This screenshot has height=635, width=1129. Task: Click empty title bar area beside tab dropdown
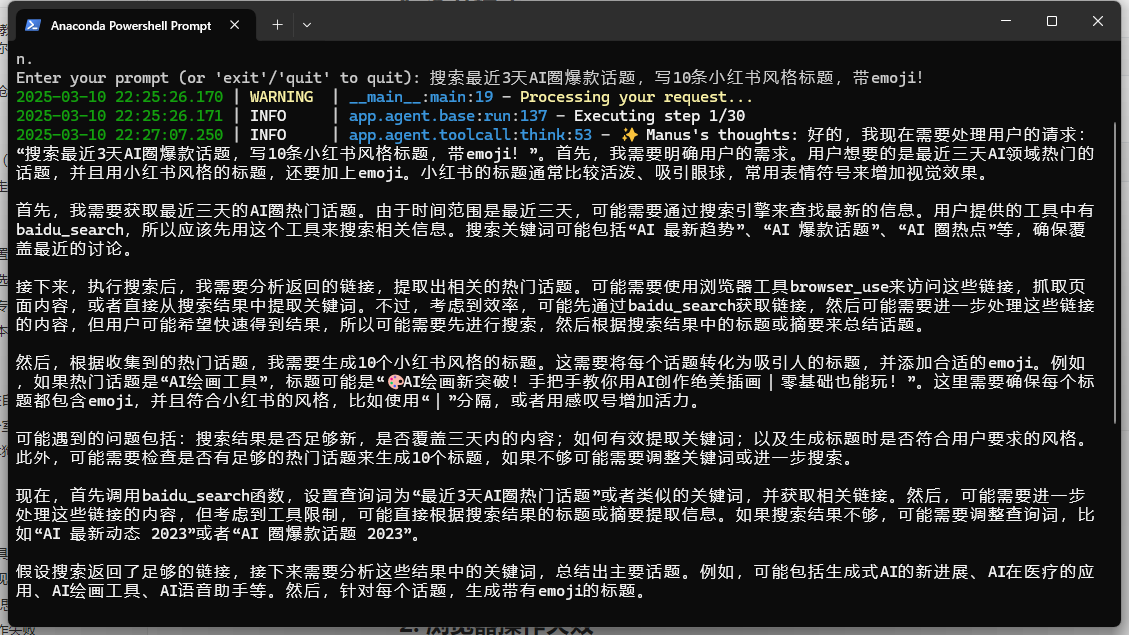pos(650,24)
